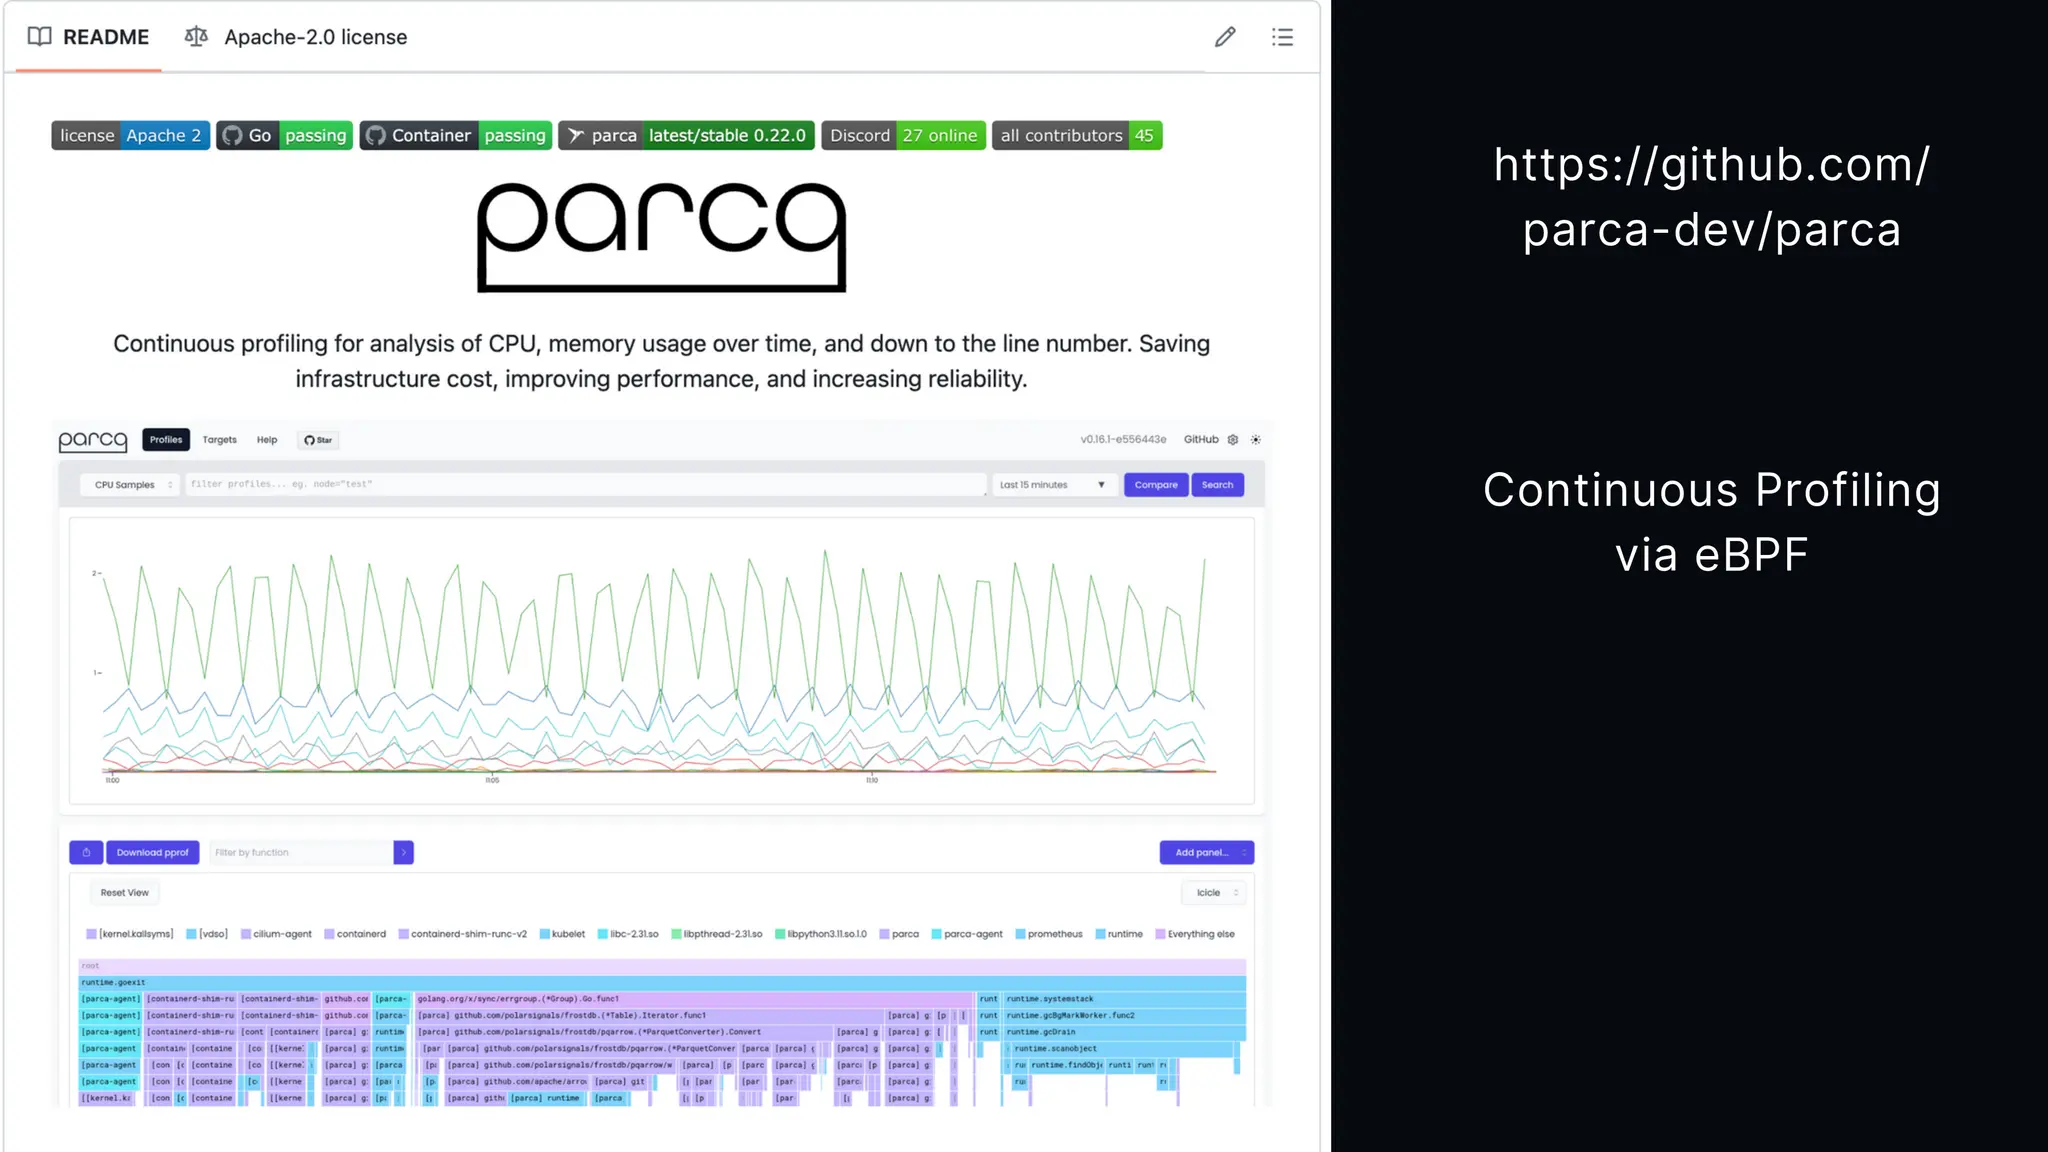Screen dimensions: 2048x1152
Task: Click the license Apache 2 badge
Action: point(131,135)
